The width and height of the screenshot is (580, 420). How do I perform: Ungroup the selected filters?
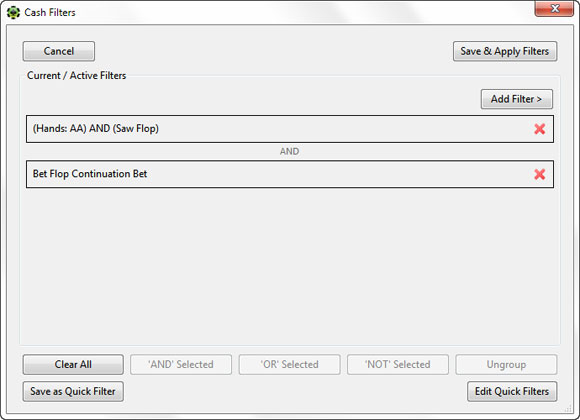pyautogui.click(x=506, y=364)
